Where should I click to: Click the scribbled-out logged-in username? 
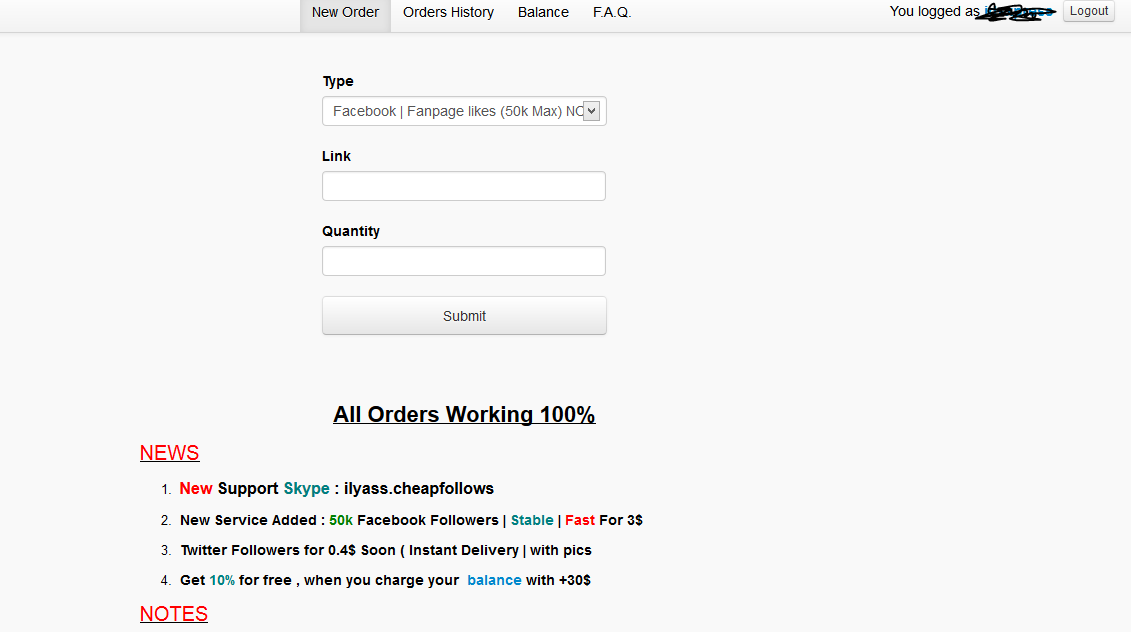[x=1018, y=12]
